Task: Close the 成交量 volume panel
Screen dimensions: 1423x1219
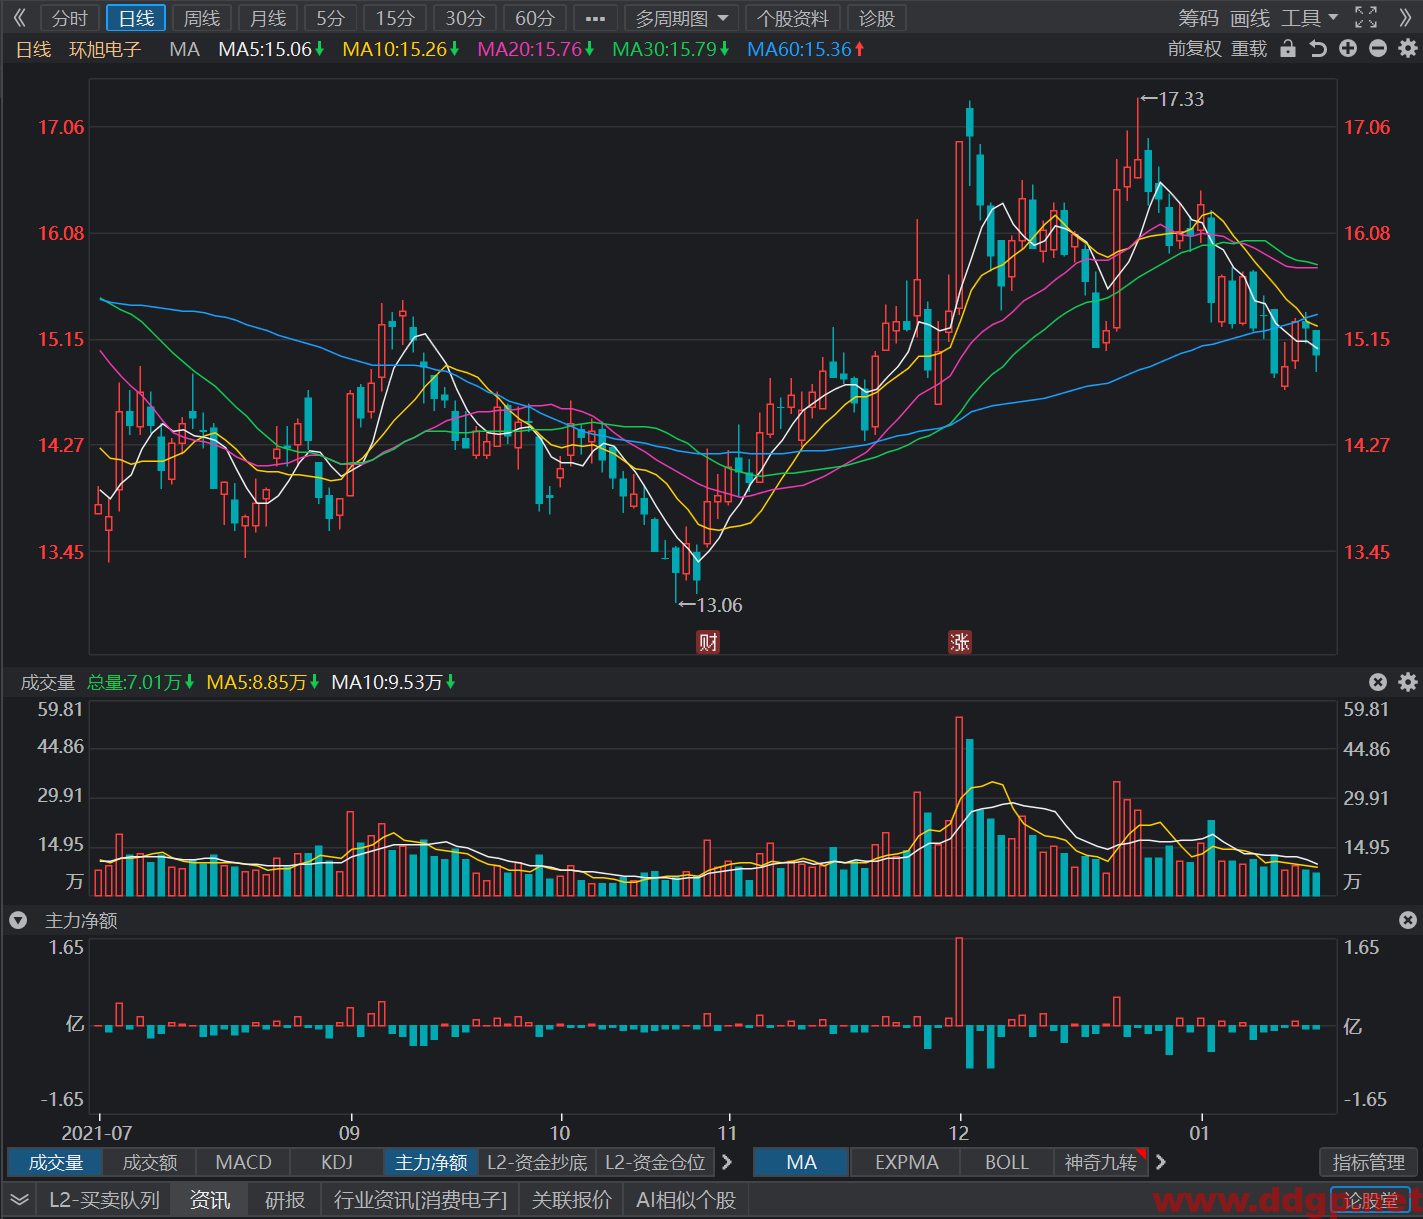Action: 1378,682
